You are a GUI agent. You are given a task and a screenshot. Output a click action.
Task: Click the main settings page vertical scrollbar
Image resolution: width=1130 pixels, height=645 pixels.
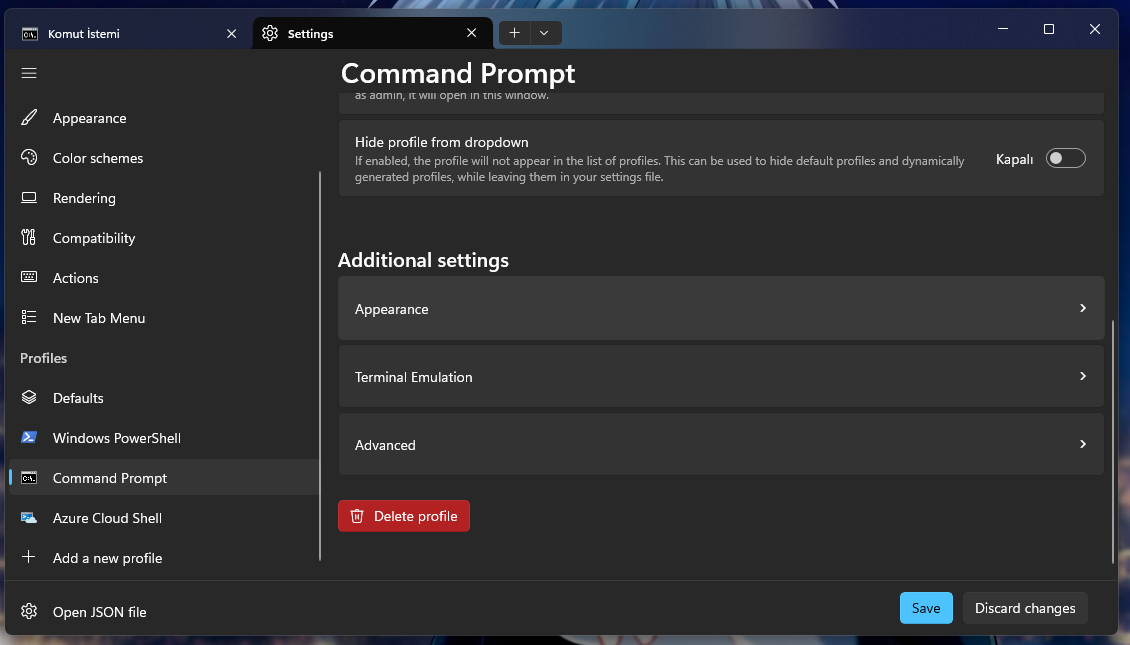pyautogui.click(x=1113, y=441)
